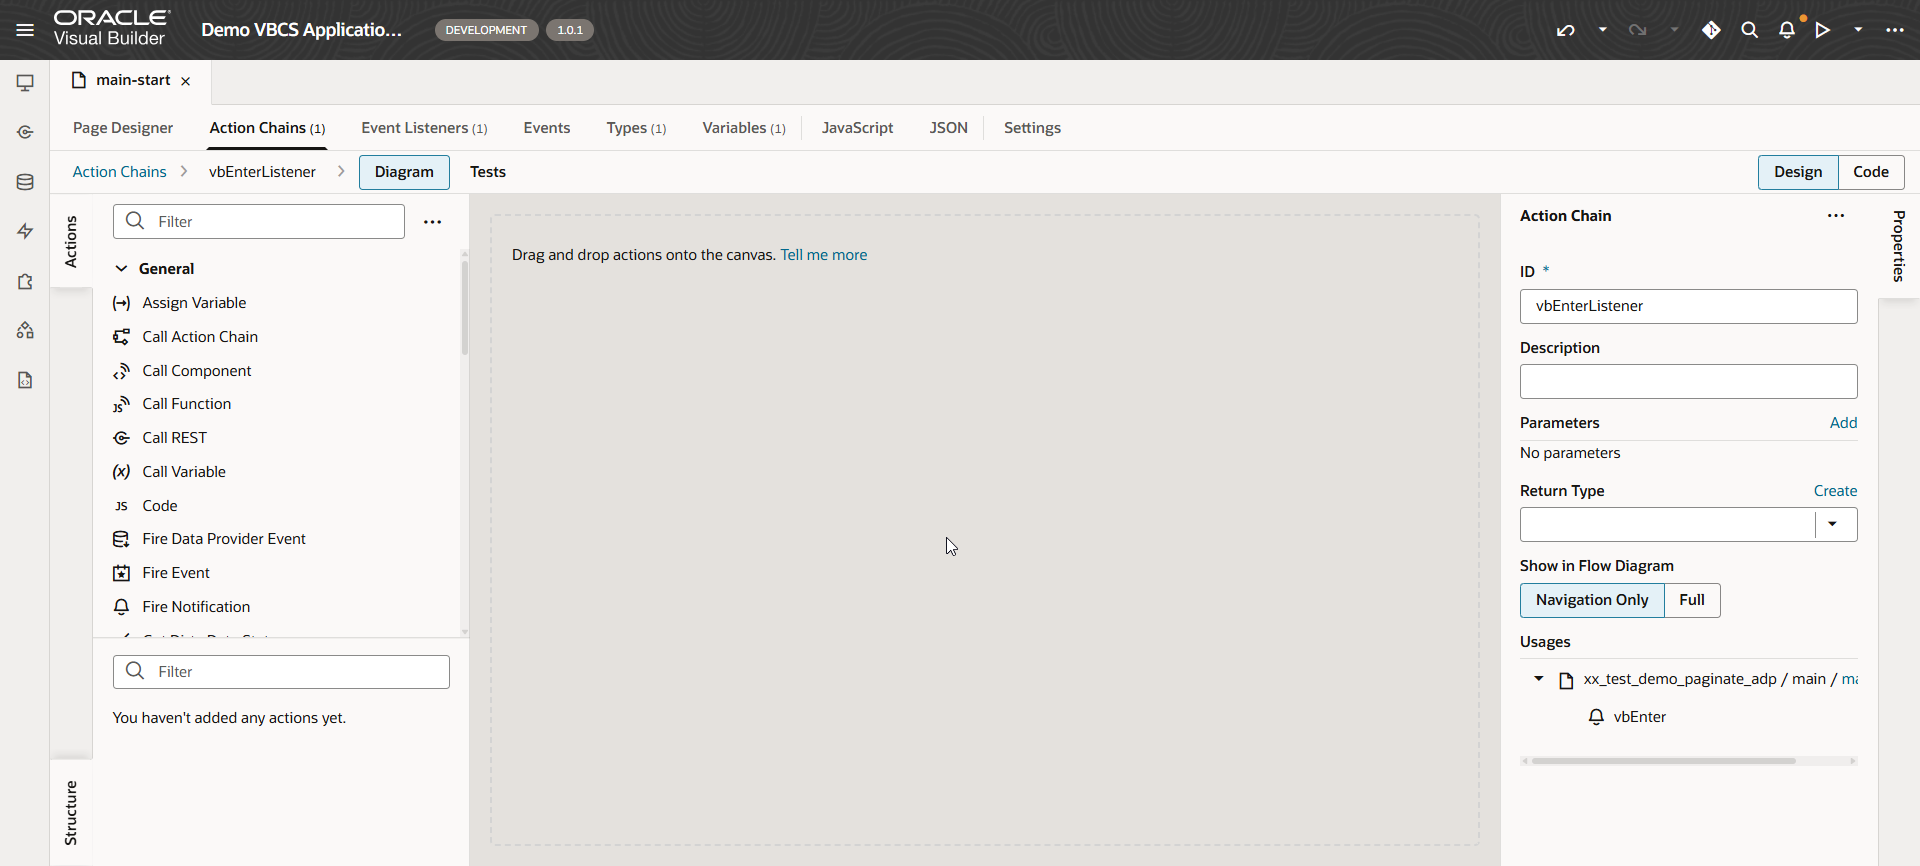Open Business Objects database icon in sidebar
The height and width of the screenshot is (866, 1920).
tap(25, 182)
